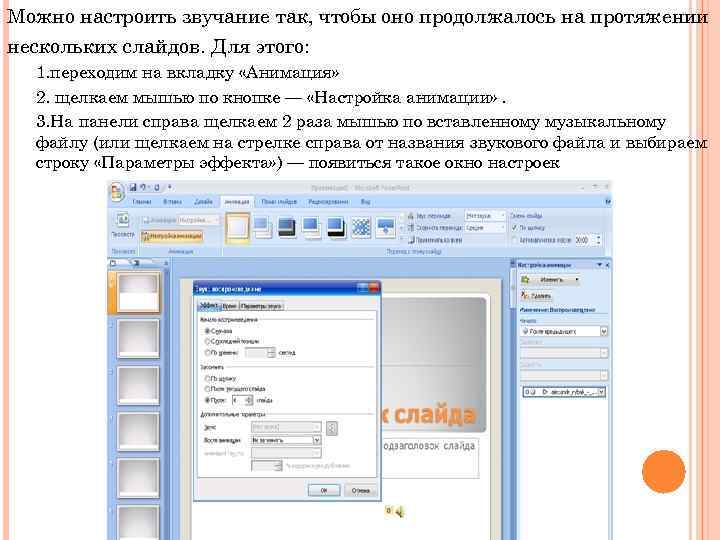Switch to Эффект tab in sound dialog
Screen dimensions: 720x540
click(x=209, y=305)
